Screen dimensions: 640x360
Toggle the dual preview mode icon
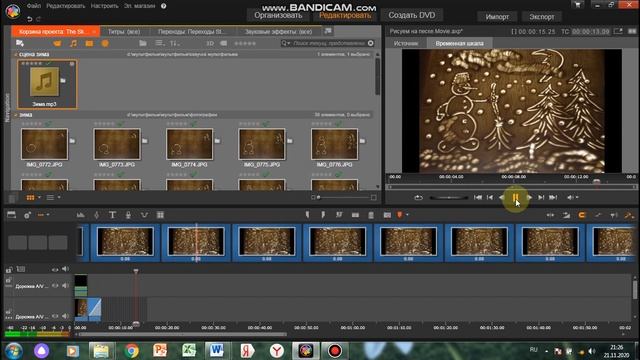point(632,31)
